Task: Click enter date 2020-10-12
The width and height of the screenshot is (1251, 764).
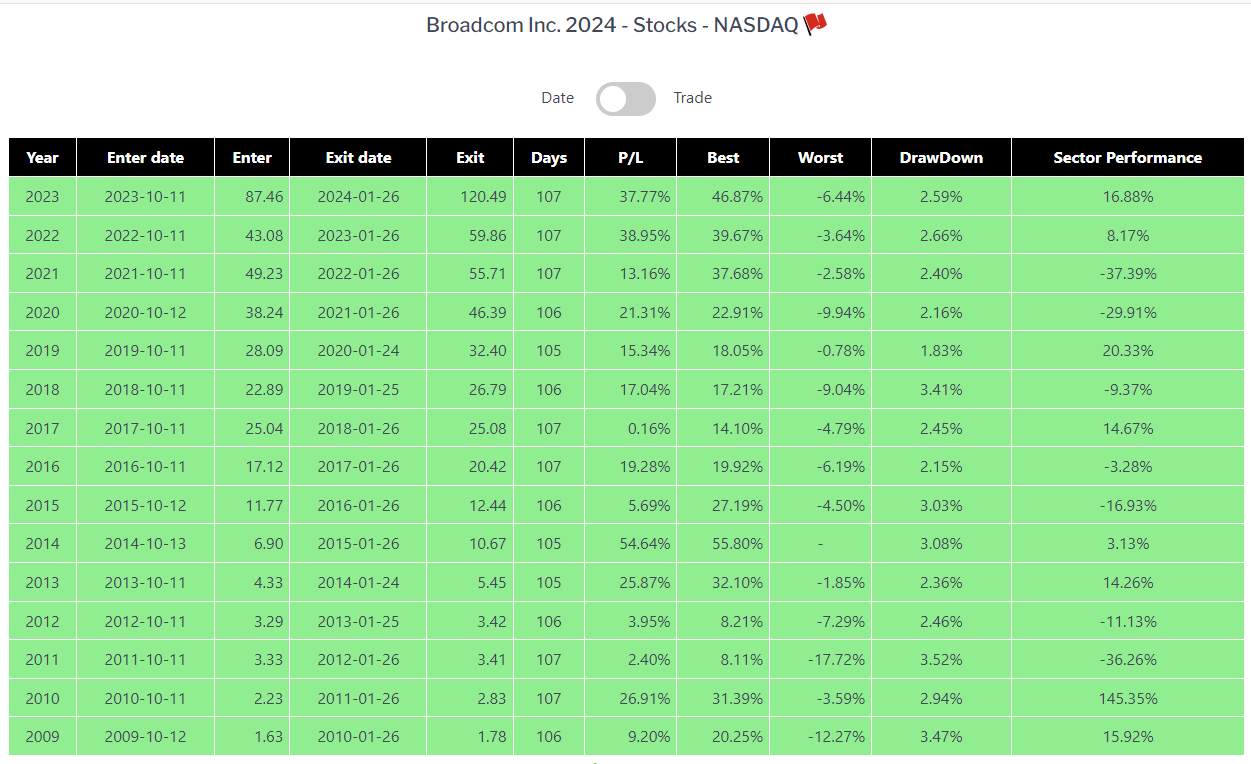Action: click(146, 313)
